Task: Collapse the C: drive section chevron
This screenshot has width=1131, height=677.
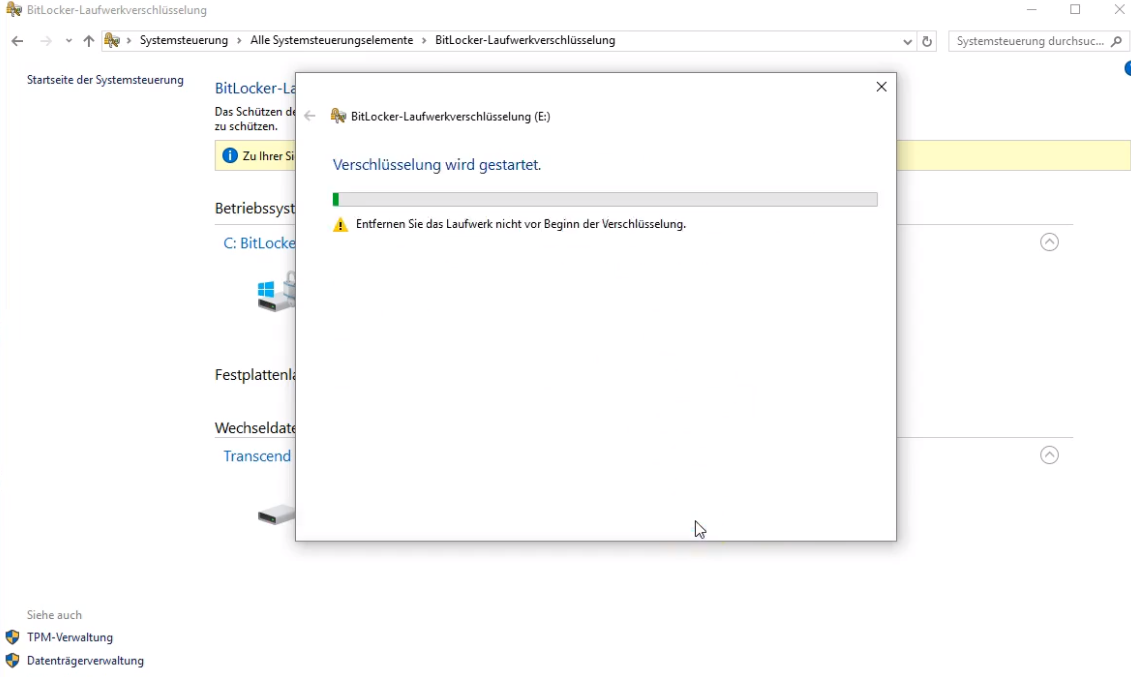Action: (x=1049, y=242)
